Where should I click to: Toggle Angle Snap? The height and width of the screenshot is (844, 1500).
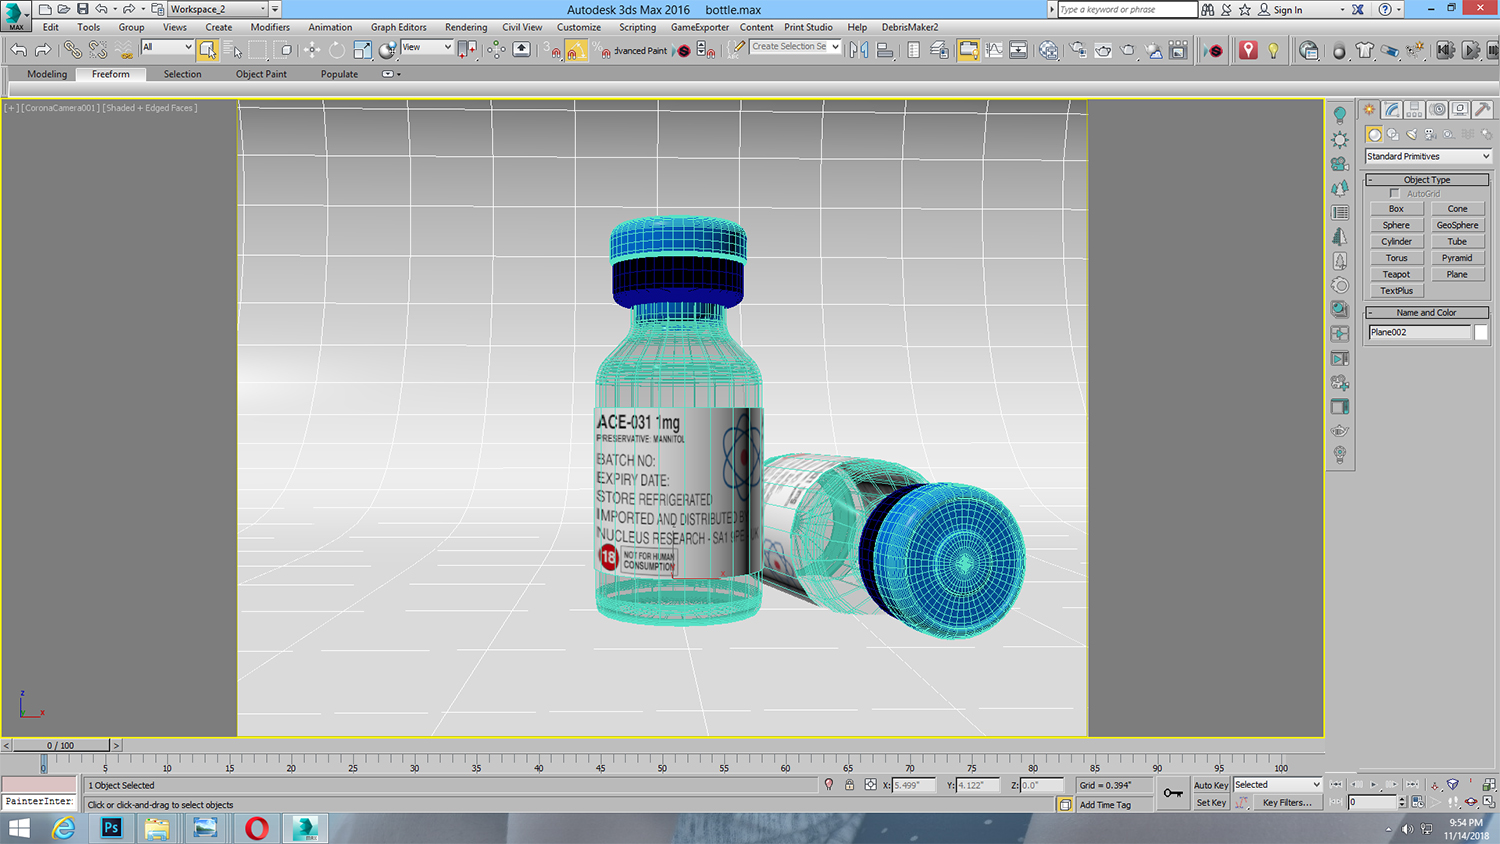tap(575, 50)
